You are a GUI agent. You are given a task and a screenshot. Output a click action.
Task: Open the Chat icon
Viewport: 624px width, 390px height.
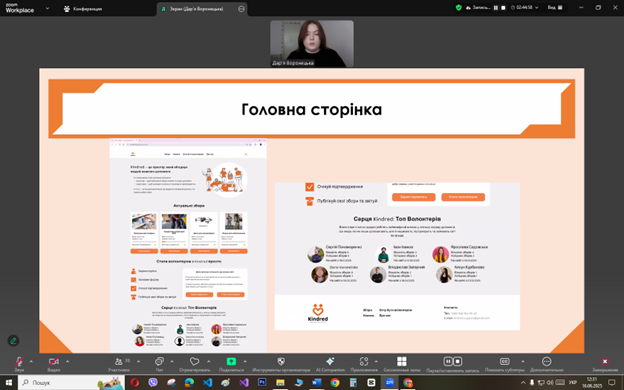(159, 361)
